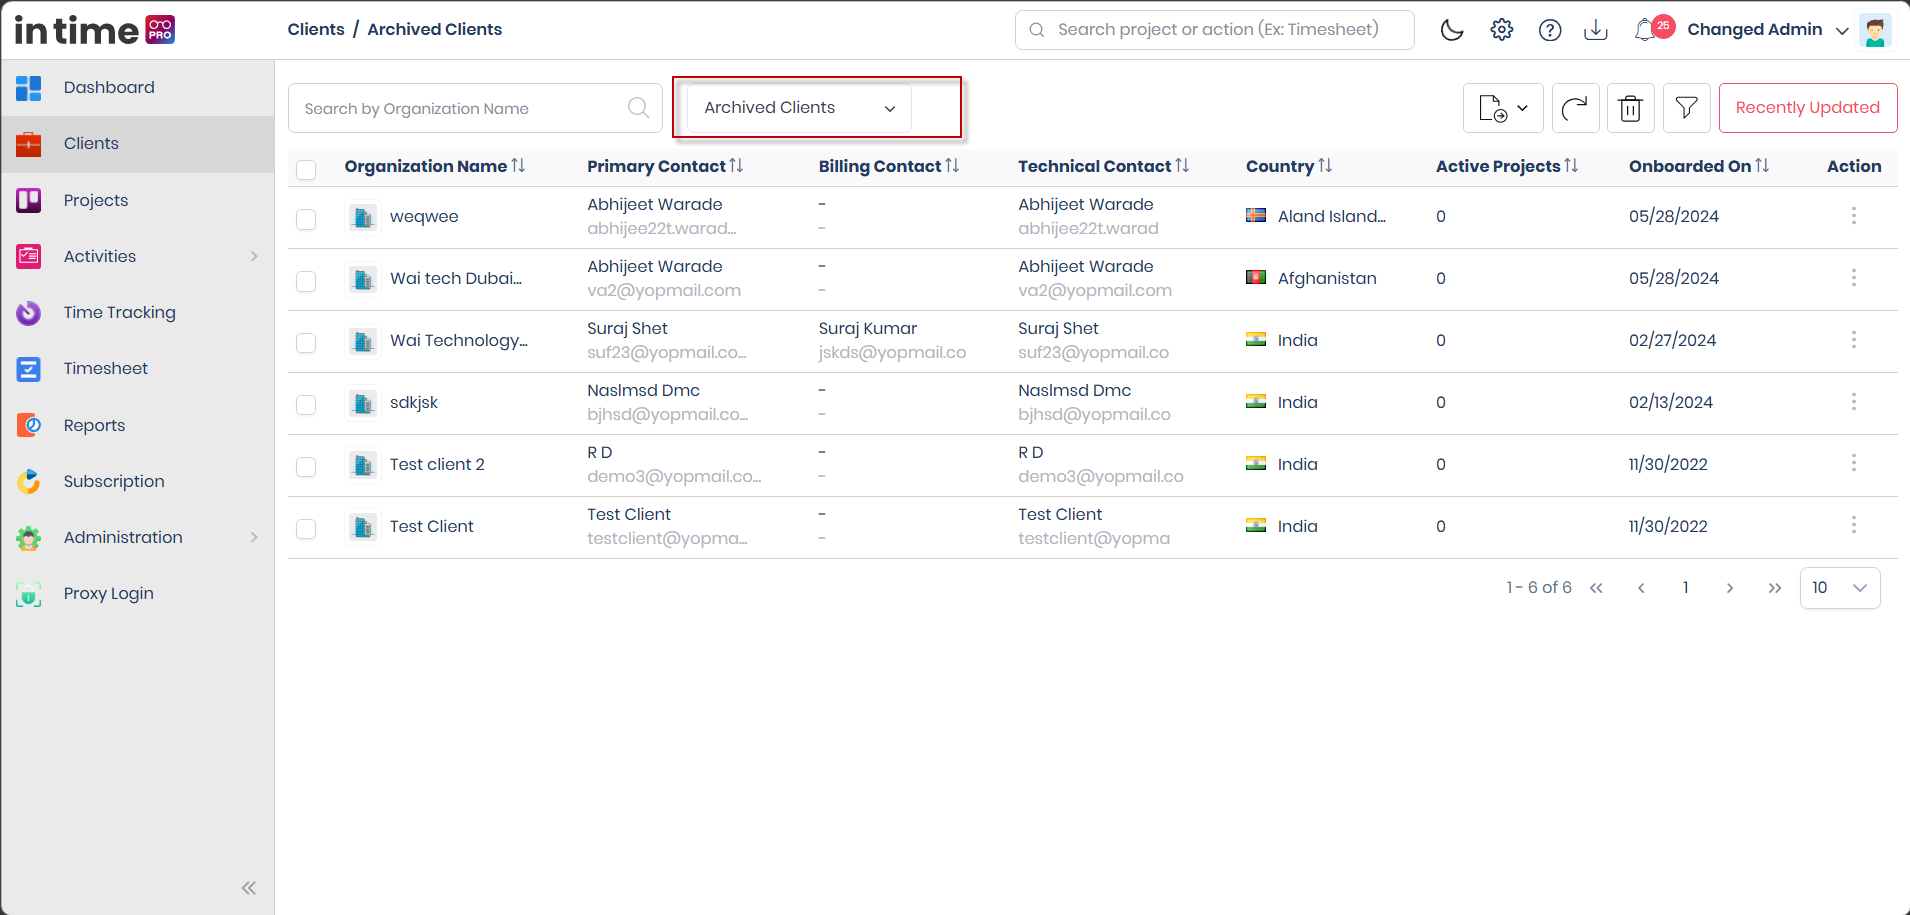
Task: Click the trash delete icon button
Action: pos(1630,108)
